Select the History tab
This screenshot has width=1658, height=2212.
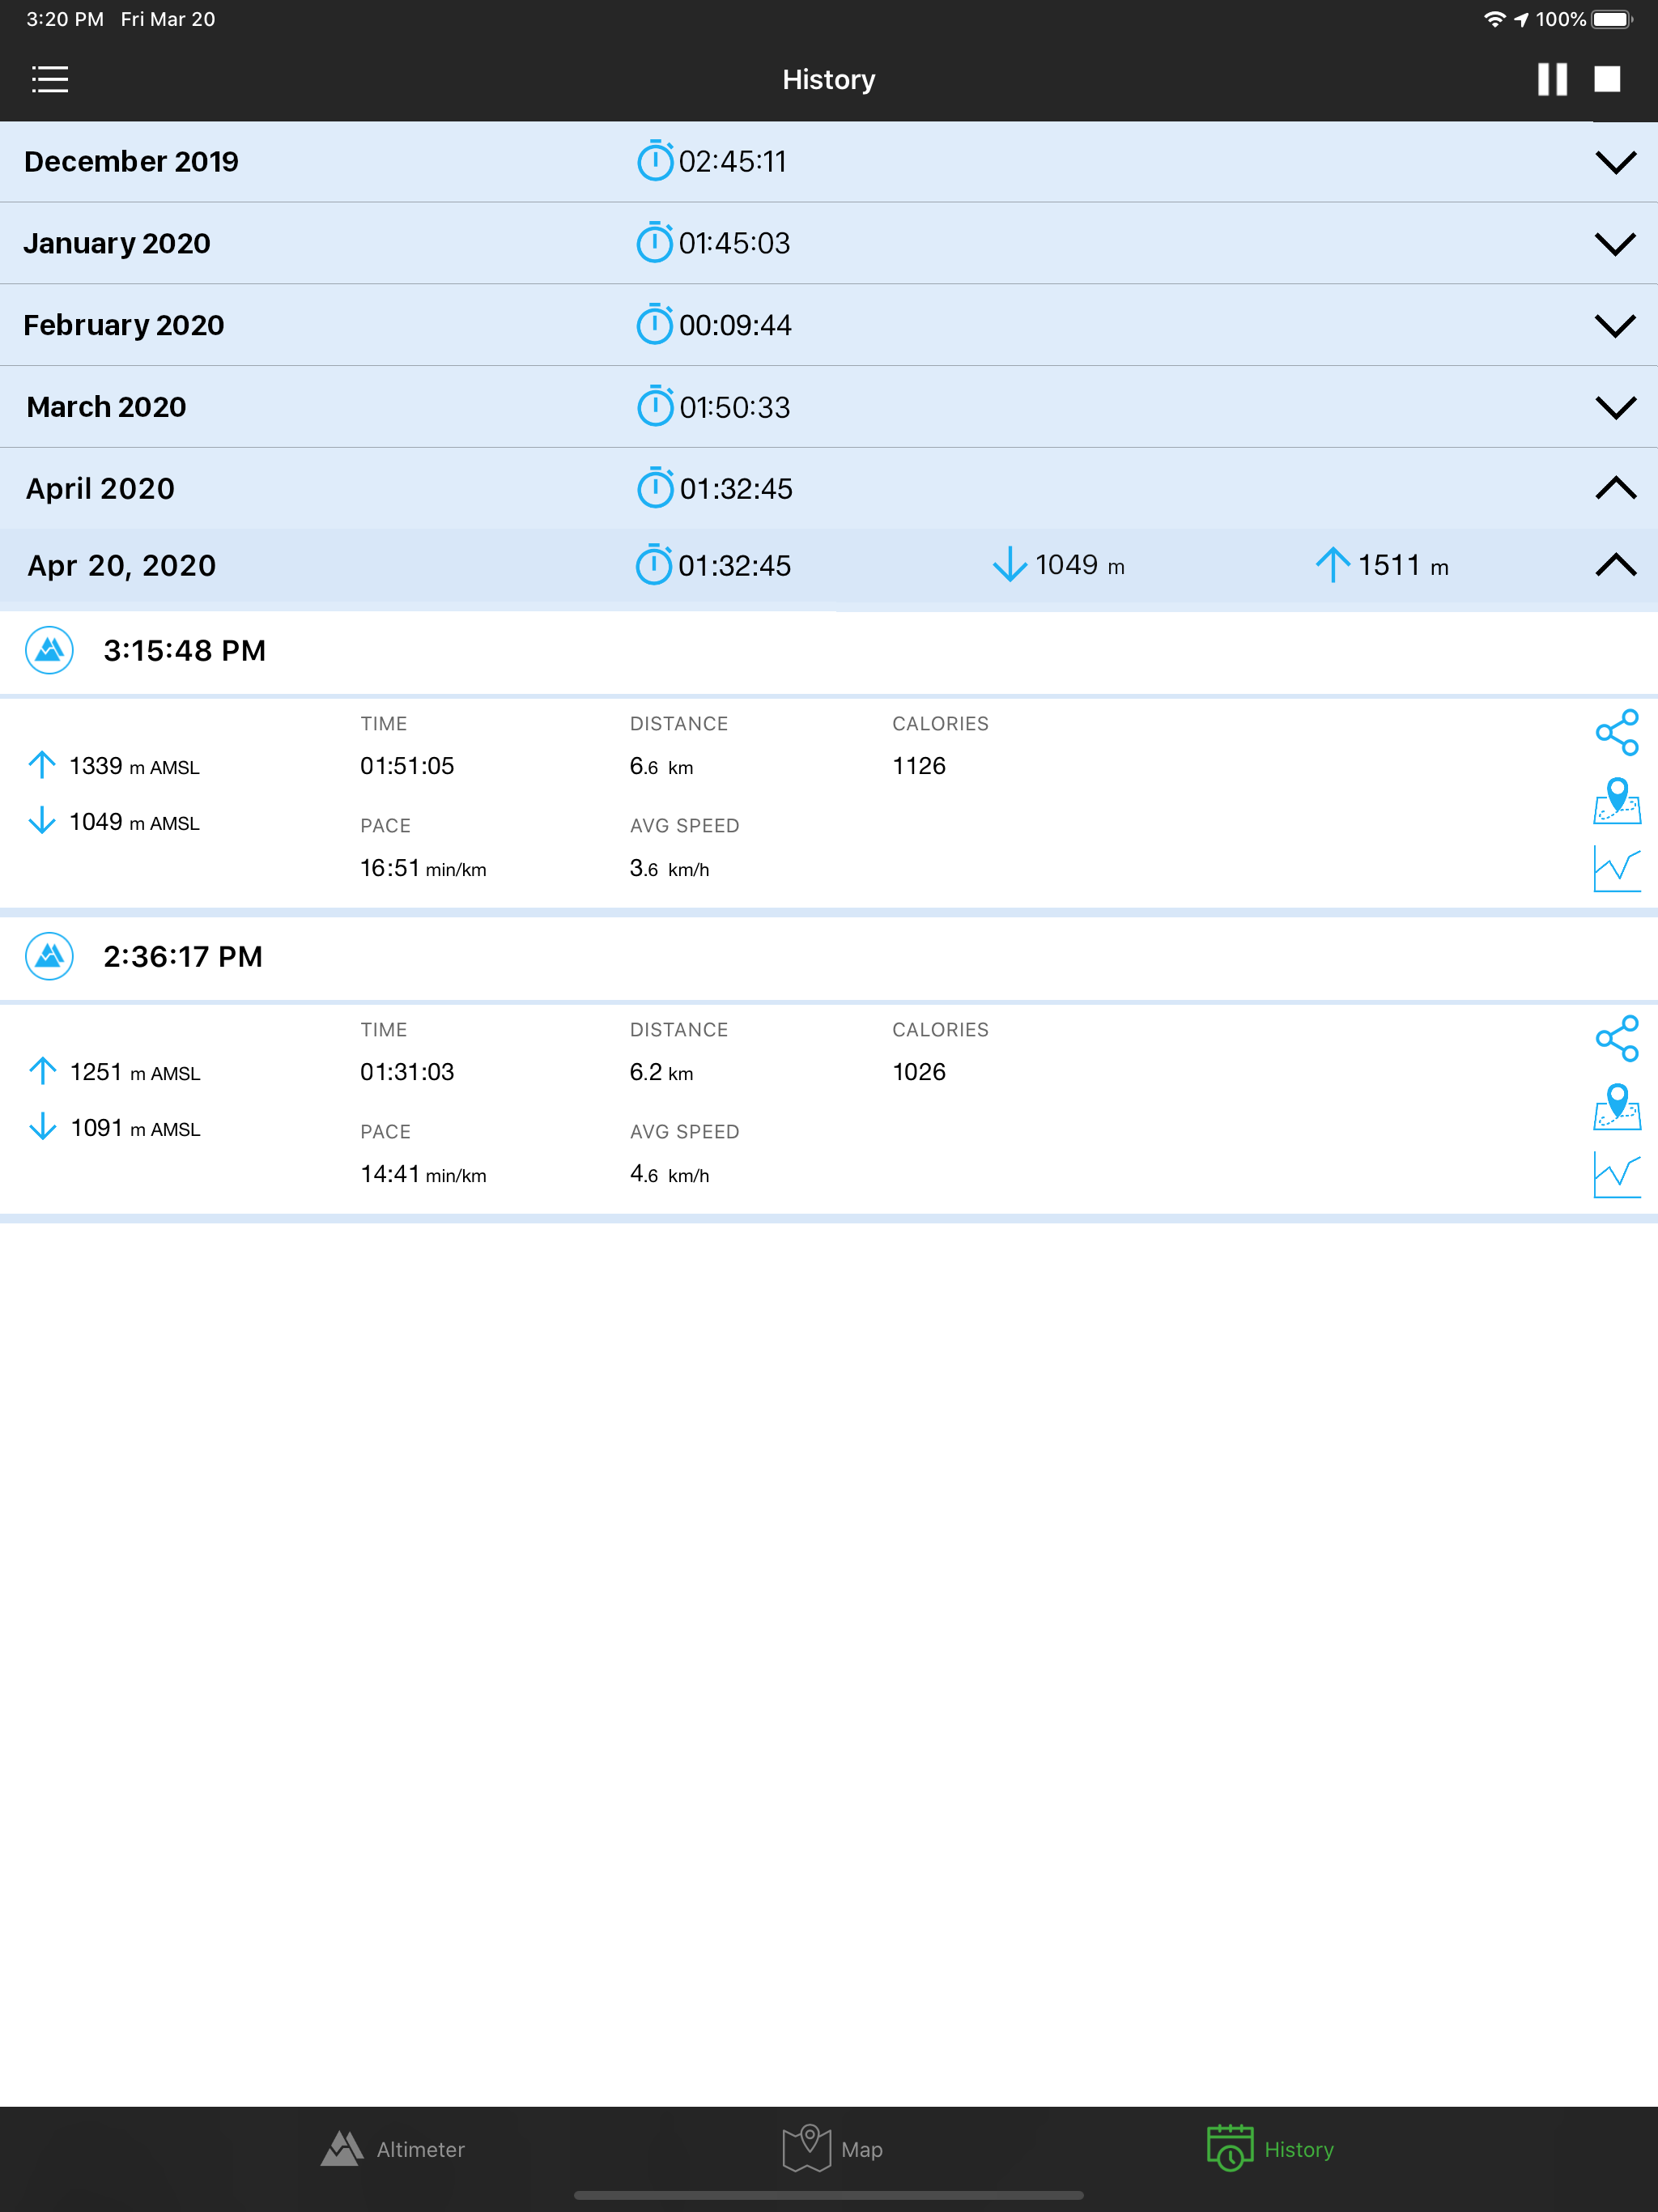[x=1270, y=2149]
